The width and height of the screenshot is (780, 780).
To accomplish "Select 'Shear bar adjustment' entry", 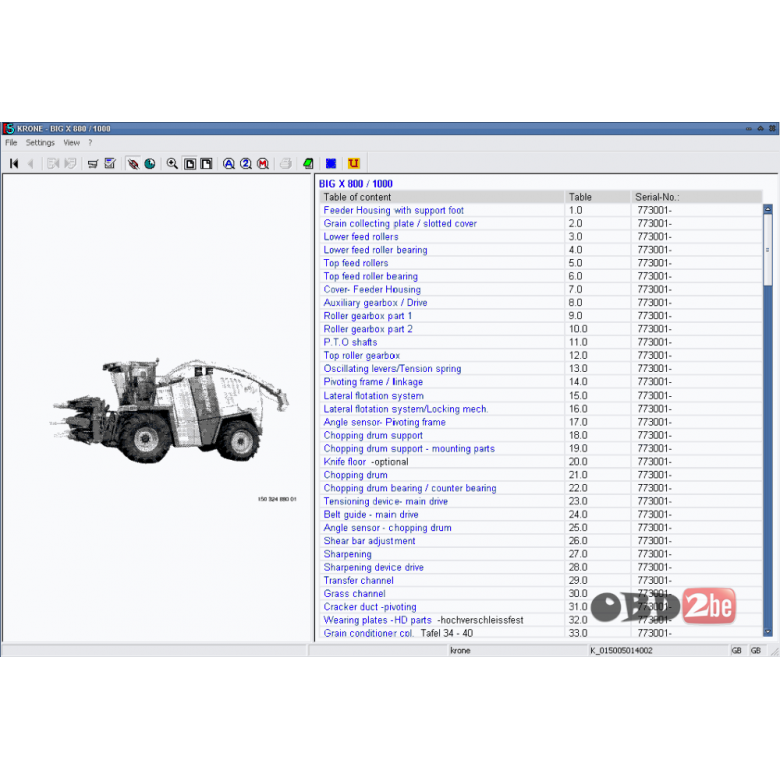I will click(x=369, y=541).
